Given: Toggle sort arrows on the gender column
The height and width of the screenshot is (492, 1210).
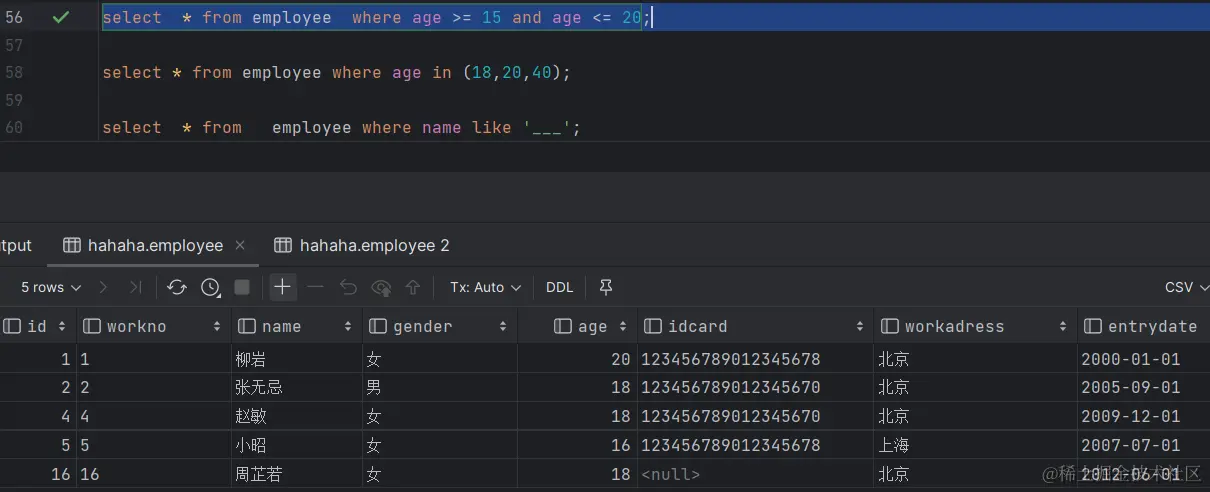Looking at the screenshot, I should pos(502,326).
